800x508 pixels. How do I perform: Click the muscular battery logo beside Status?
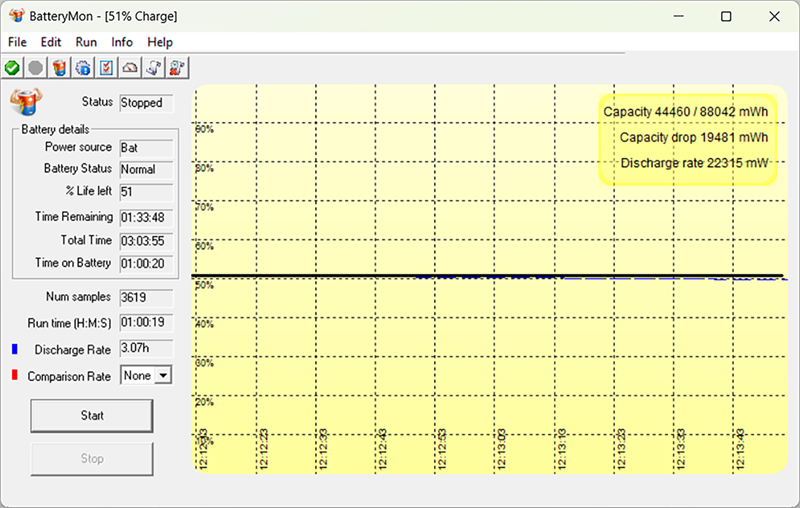26,101
